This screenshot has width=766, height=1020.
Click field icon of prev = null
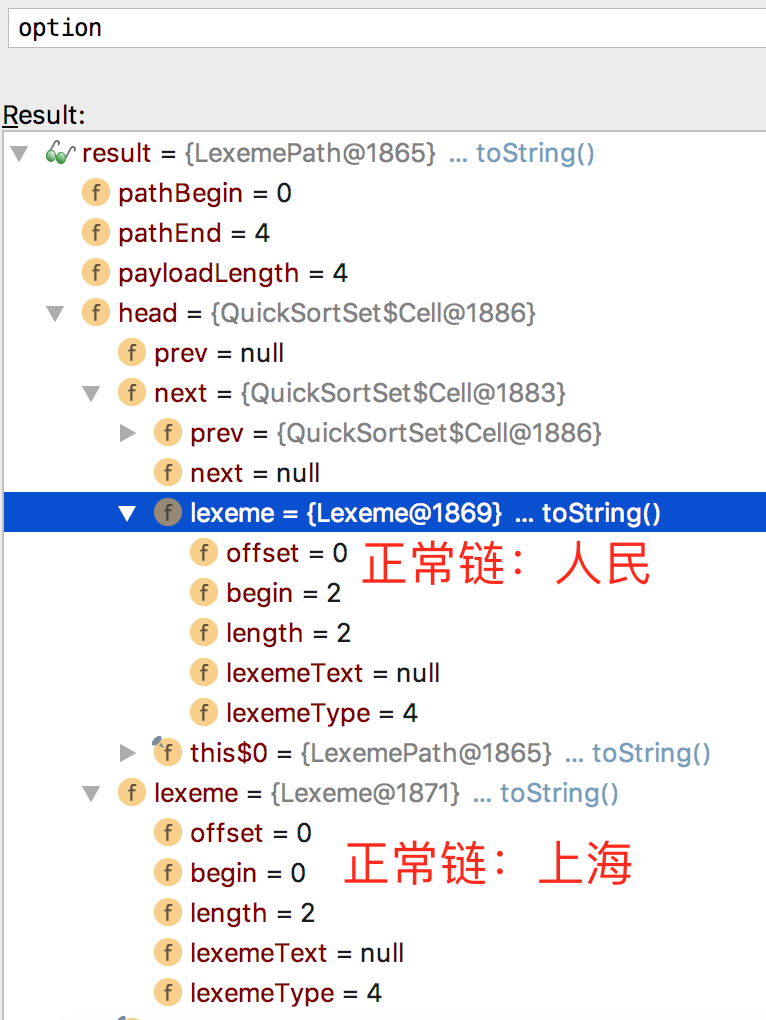(x=132, y=353)
